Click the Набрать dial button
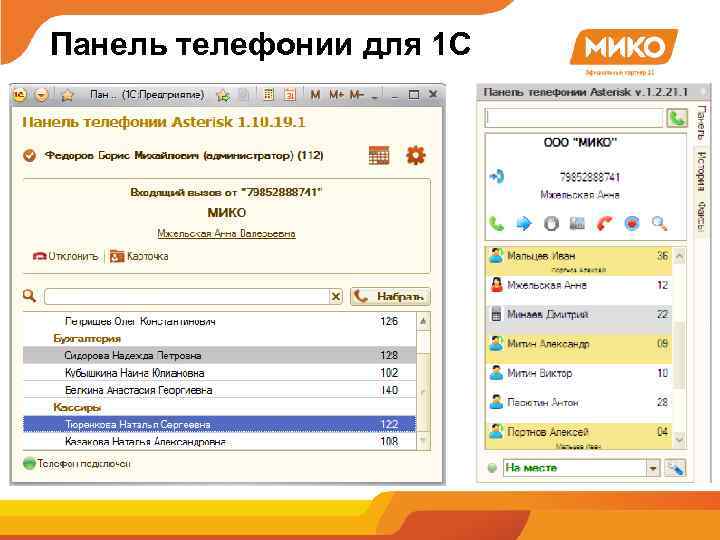The height and width of the screenshot is (540, 720). pyautogui.click(x=390, y=297)
